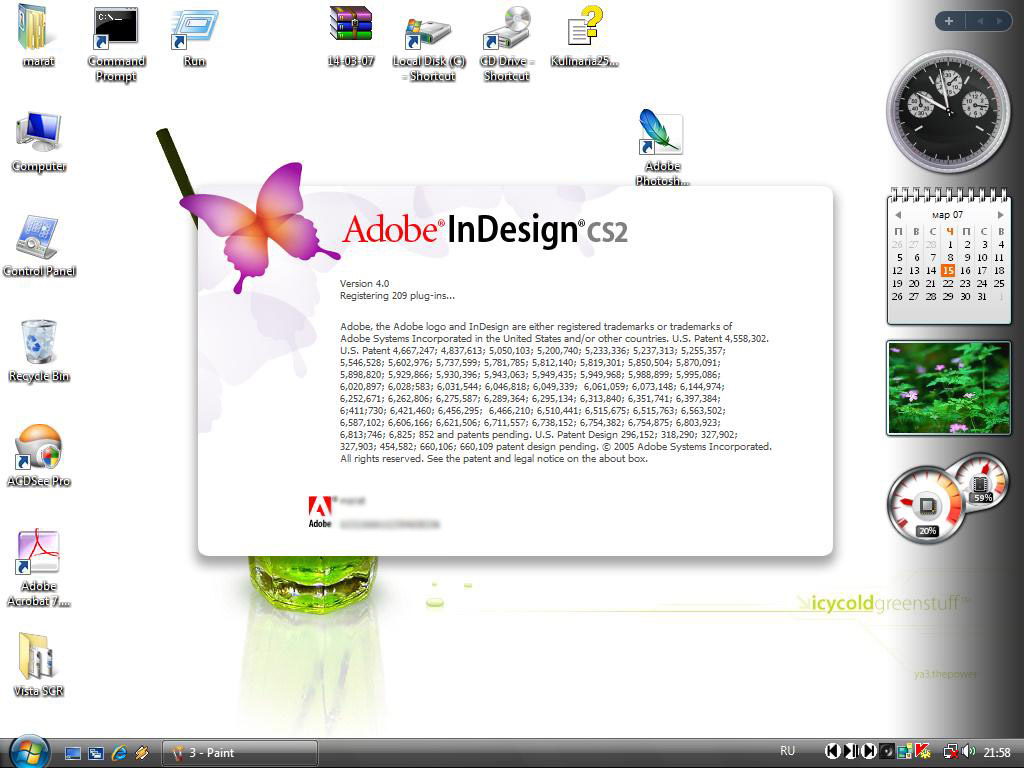Screen dimensions: 1024x768
Task: Open the volume speaker tray icon
Action: coord(968,752)
